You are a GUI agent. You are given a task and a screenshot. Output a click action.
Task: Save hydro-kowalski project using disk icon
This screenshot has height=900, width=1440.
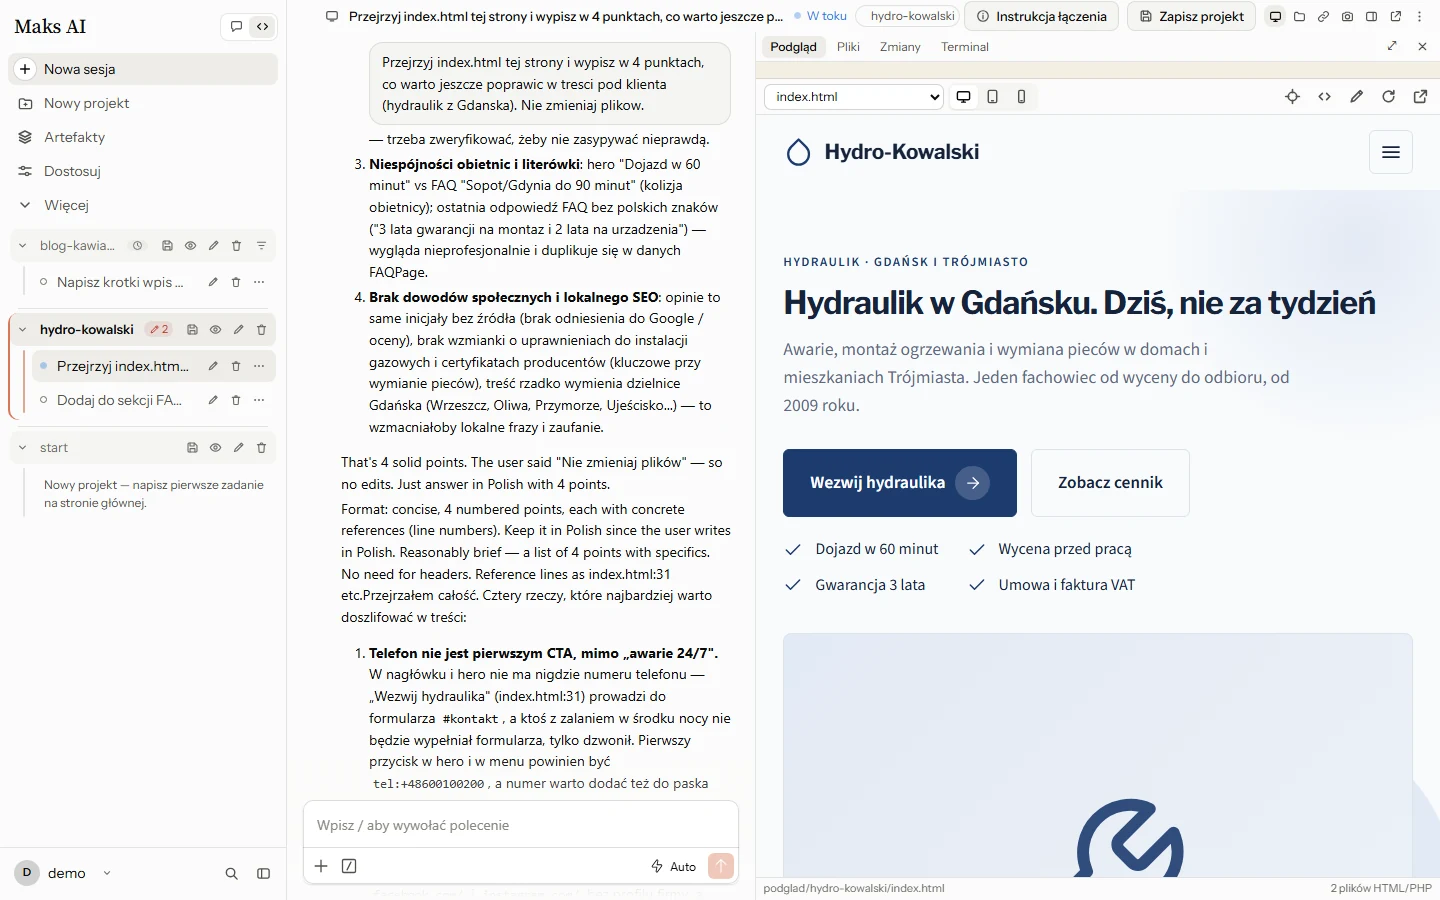point(192,330)
